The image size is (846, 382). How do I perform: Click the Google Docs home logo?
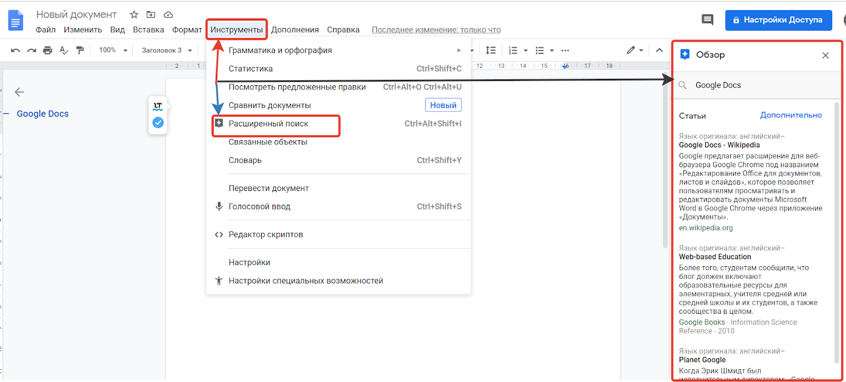click(16, 21)
